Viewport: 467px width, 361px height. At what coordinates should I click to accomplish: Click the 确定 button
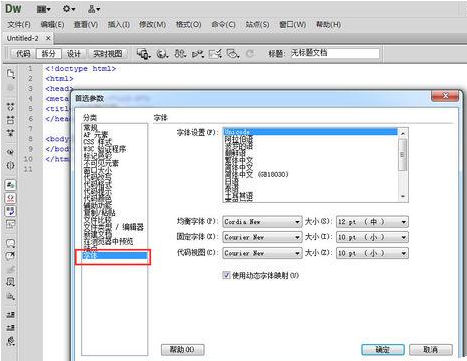pyautogui.click(x=383, y=349)
